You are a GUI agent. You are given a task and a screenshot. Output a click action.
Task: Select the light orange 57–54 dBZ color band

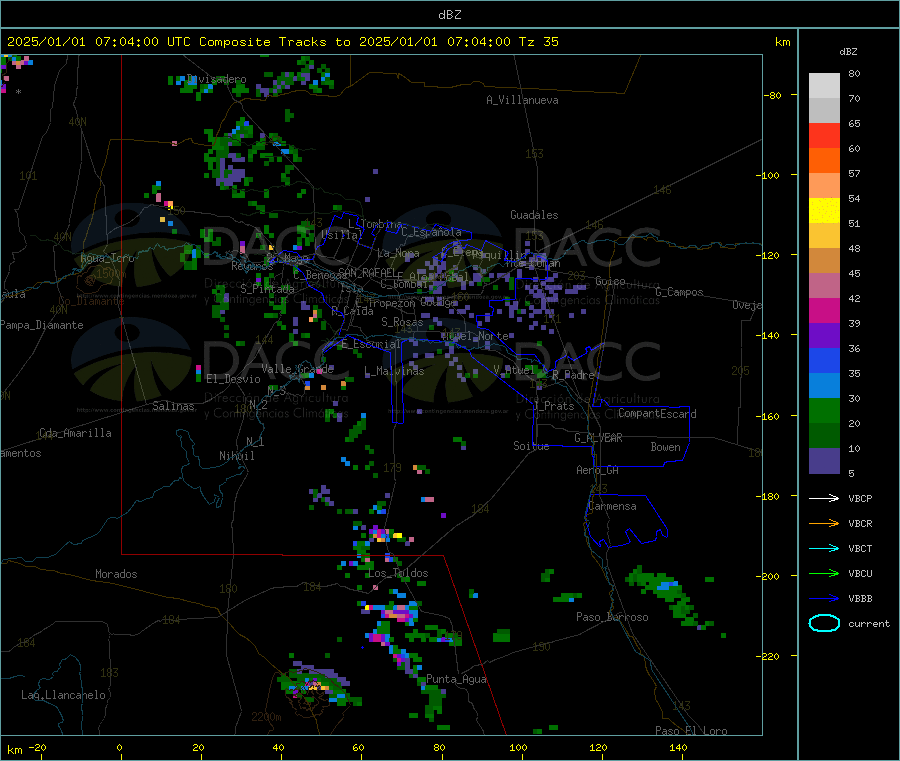point(824,186)
